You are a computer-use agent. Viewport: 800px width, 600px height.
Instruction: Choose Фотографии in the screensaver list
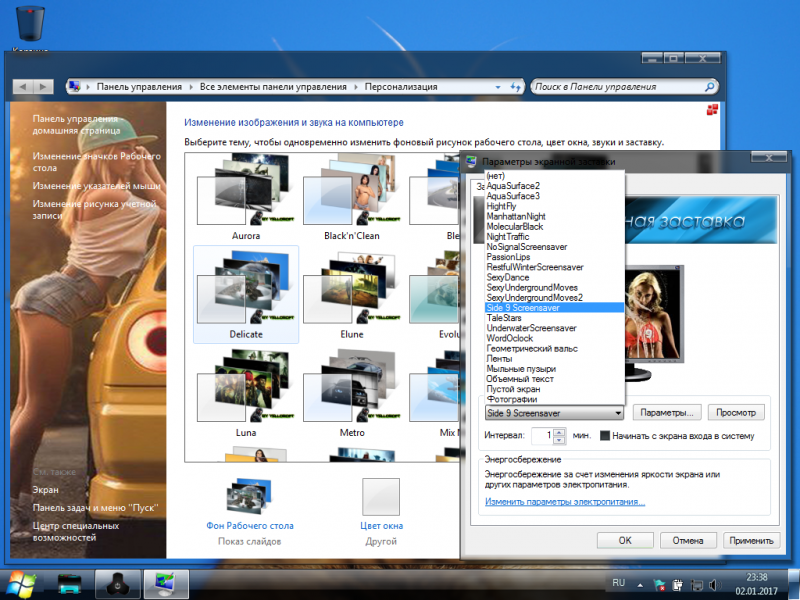[555, 399]
